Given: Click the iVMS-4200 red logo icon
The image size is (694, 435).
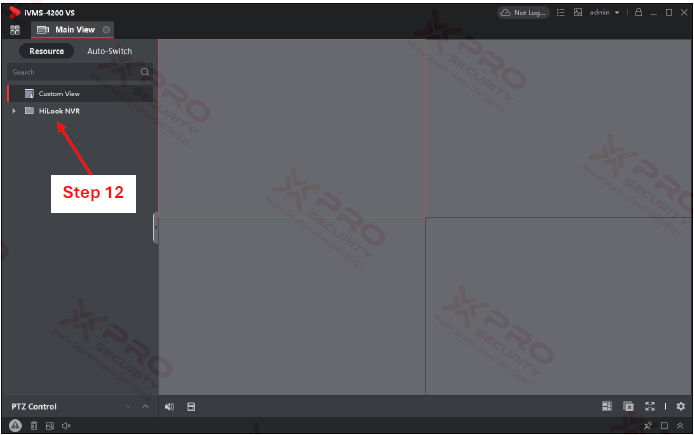Looking at the screenshot, I should point(15,12).
